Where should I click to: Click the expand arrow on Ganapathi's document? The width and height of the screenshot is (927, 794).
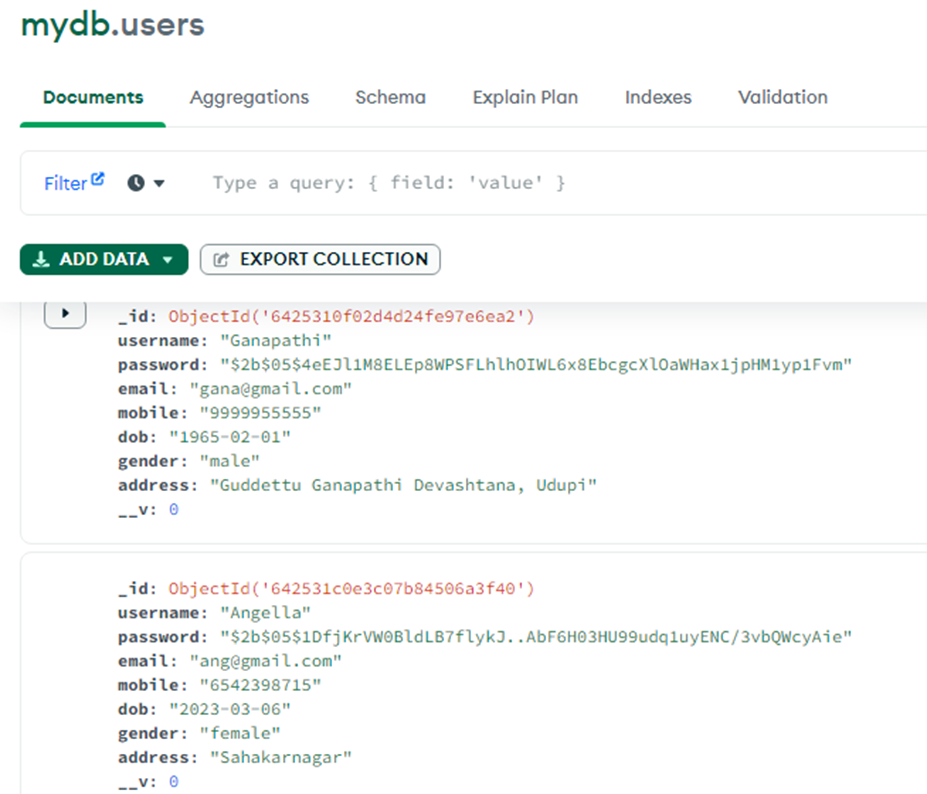[x=64, y=313]
